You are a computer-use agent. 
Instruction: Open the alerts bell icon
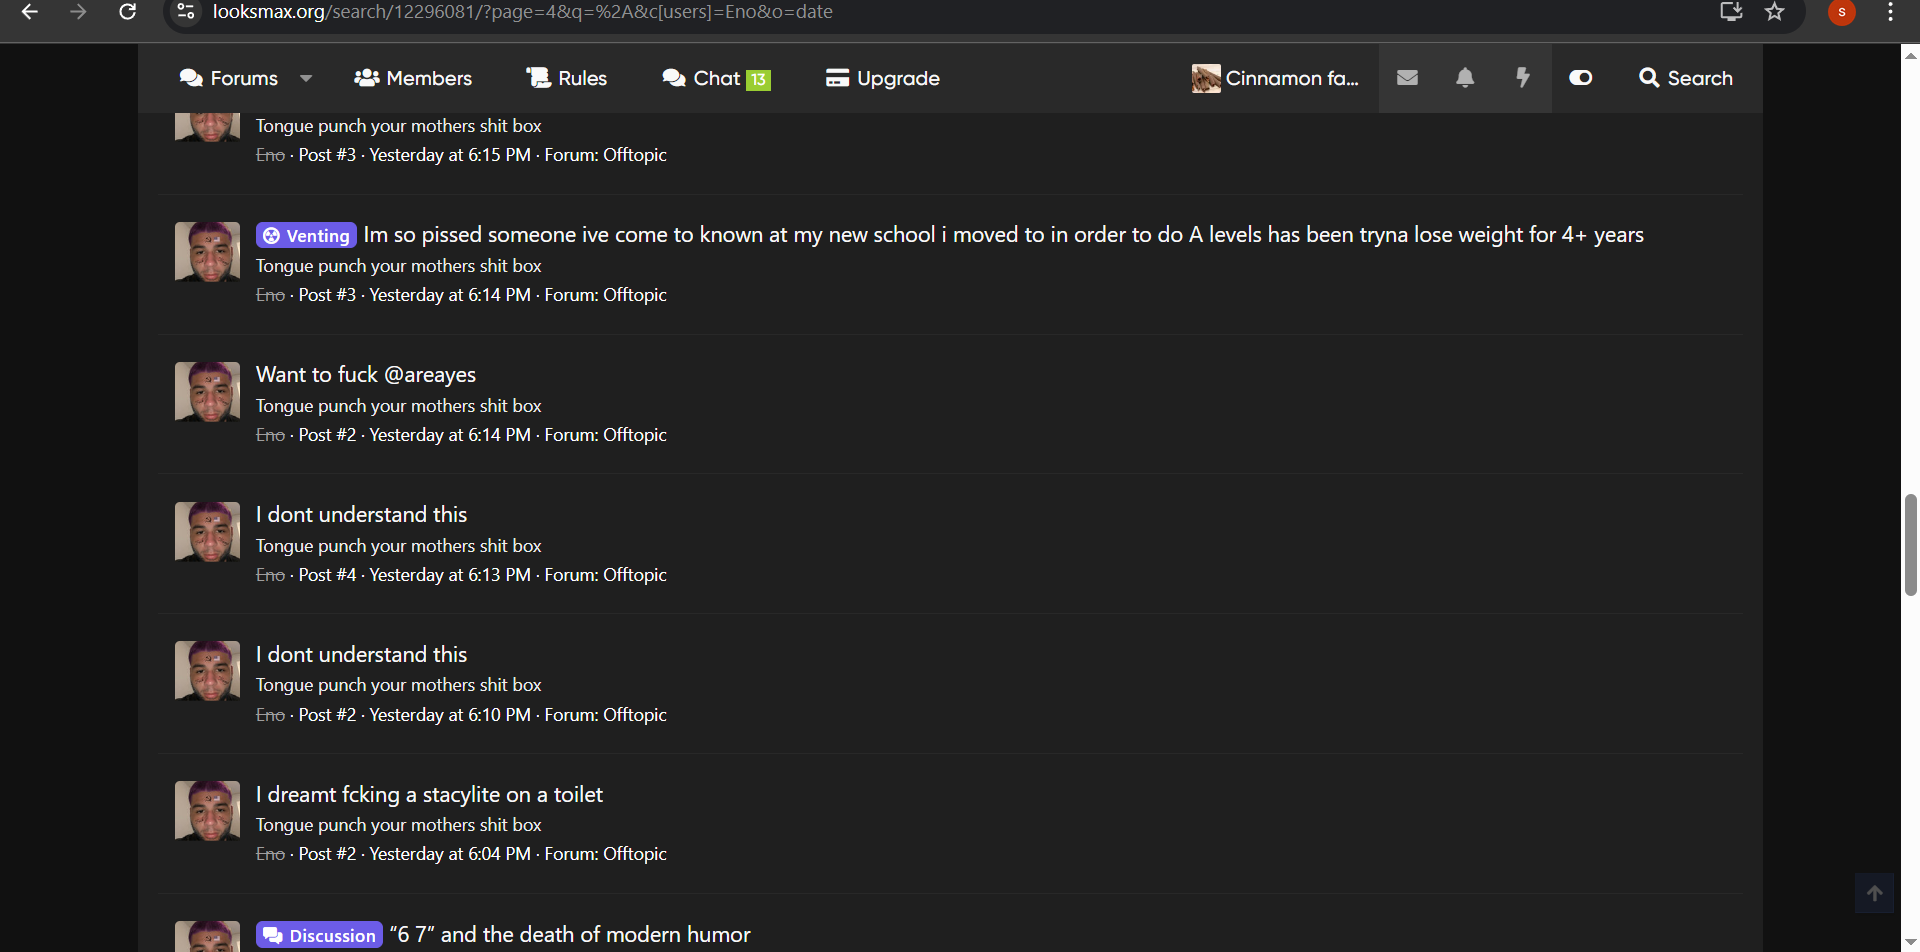[1465, 78]
